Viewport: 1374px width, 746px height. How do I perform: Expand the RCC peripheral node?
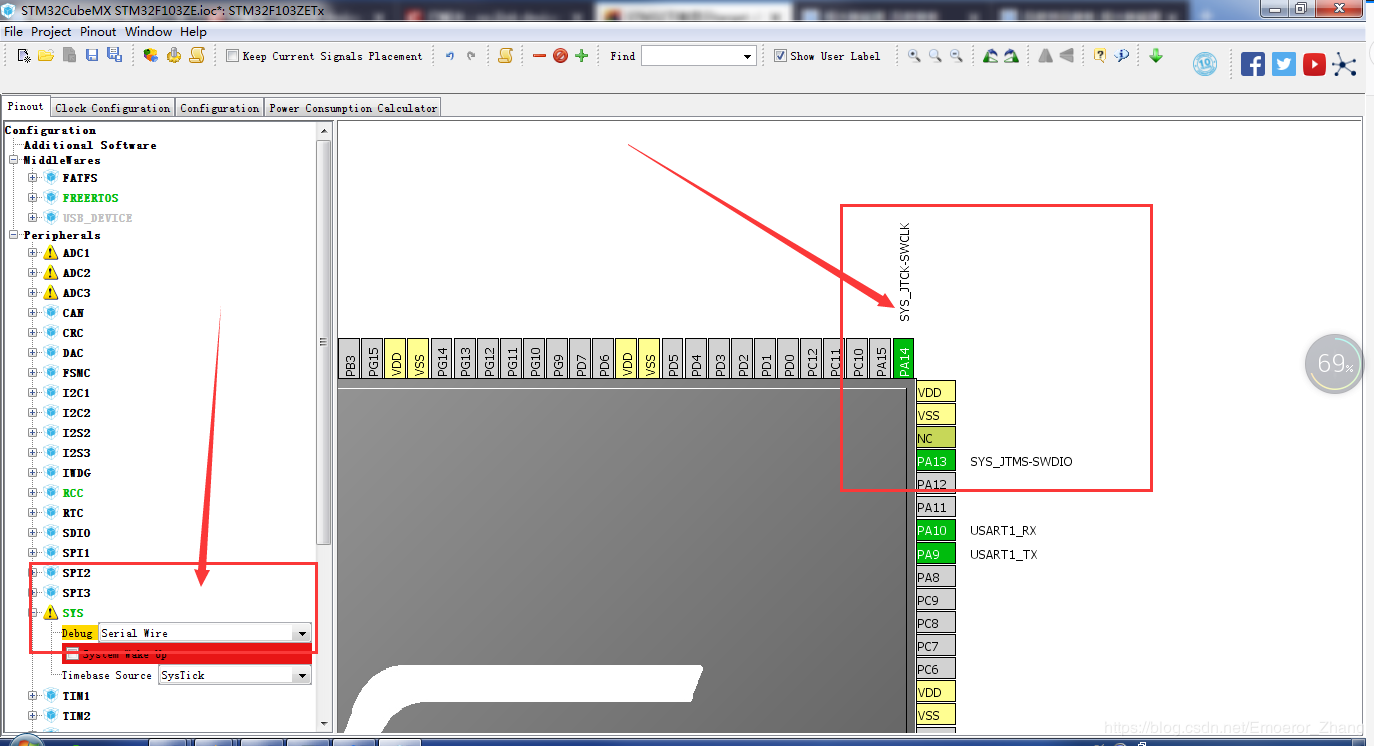[x=33, y=493]
